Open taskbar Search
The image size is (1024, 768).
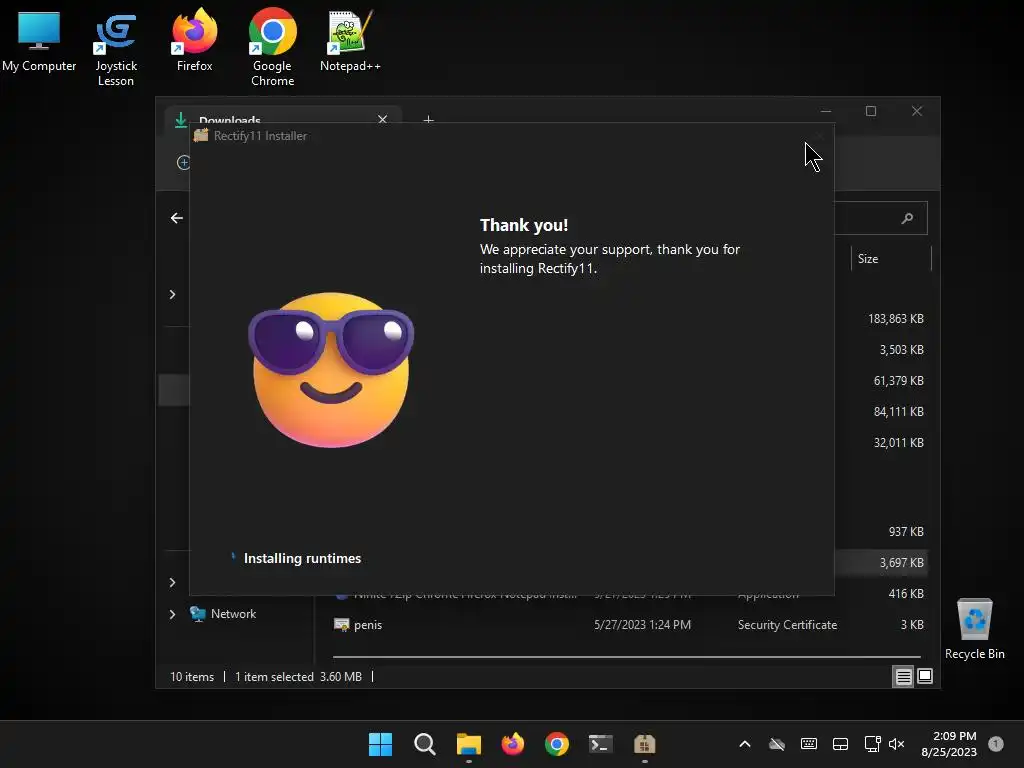point(424,744)
